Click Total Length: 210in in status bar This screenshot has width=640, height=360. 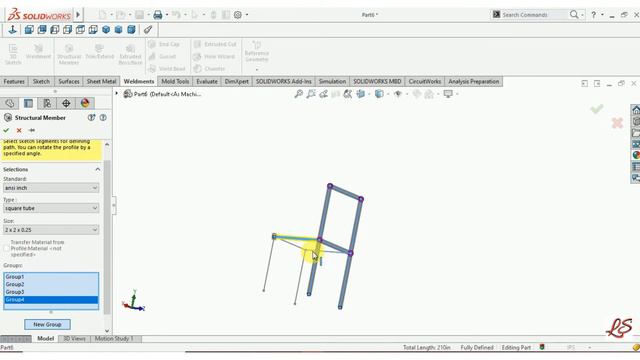427,347
